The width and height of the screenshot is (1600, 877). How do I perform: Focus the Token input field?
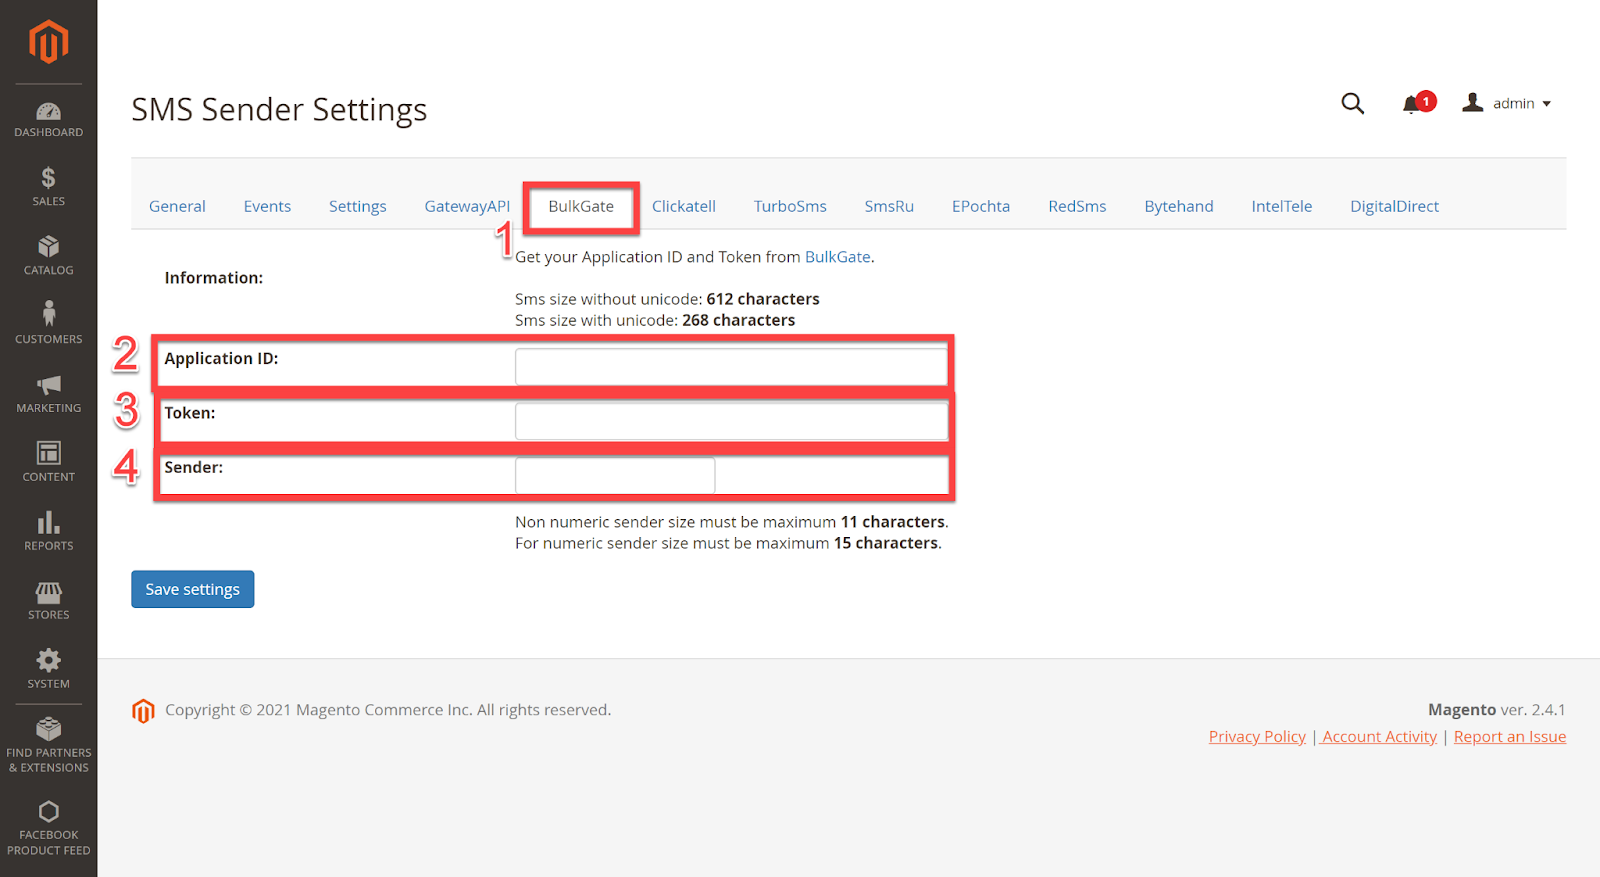[x=731, y=421]
